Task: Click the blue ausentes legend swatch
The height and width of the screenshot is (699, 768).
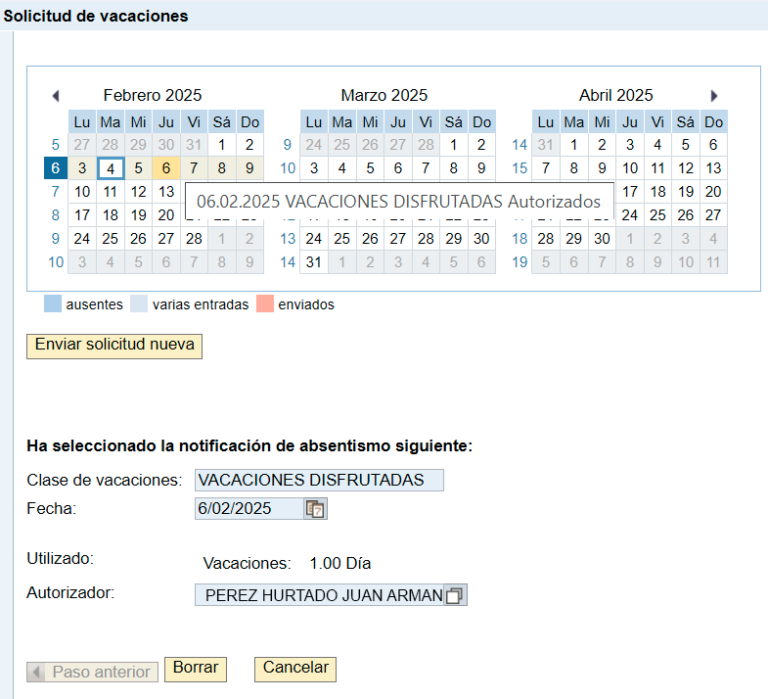Action: tap(52, 304)
